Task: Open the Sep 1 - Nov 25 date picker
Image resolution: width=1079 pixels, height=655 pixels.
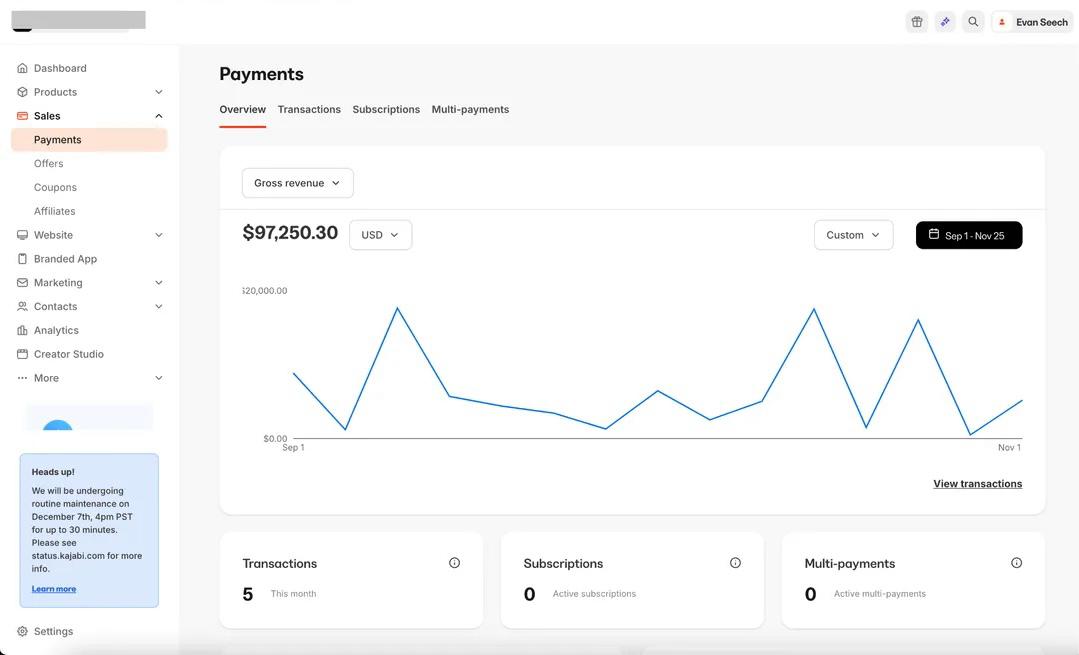Action: 968,235
